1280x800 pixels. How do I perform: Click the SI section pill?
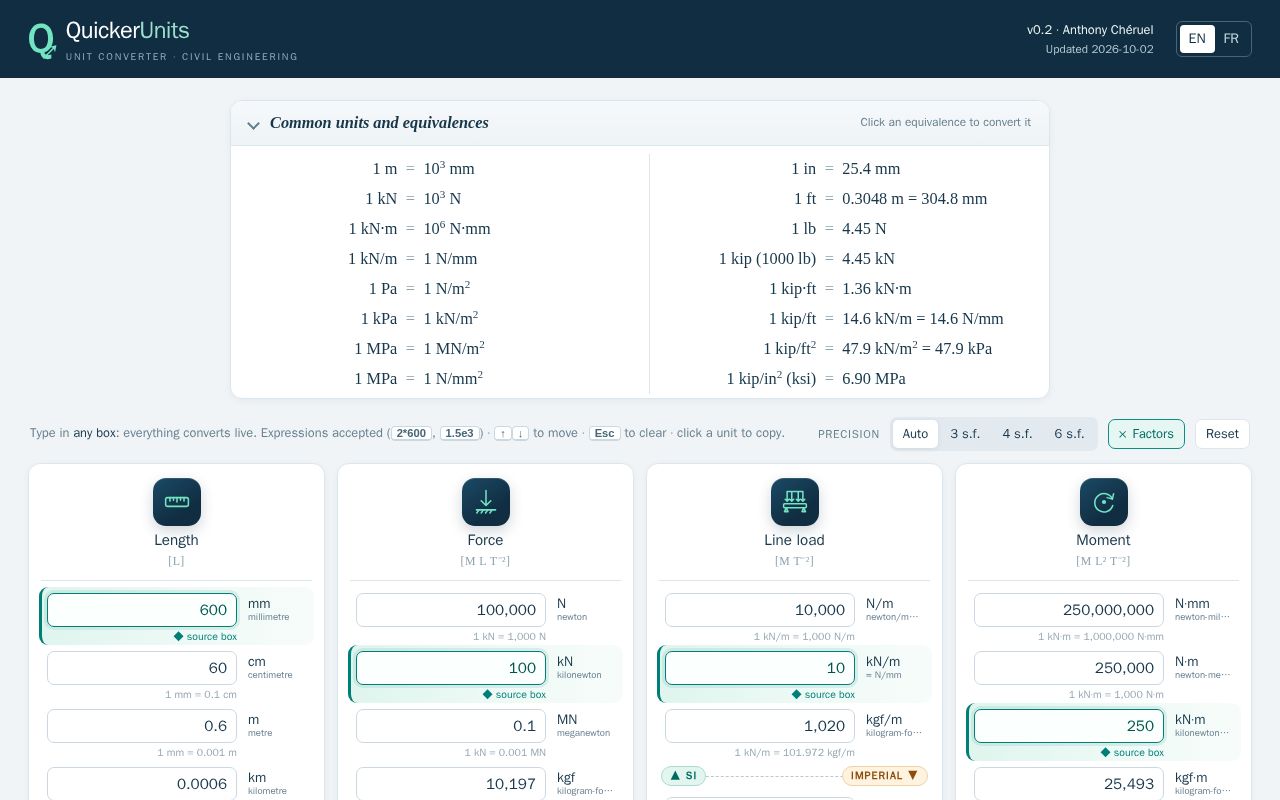point(683,776)
